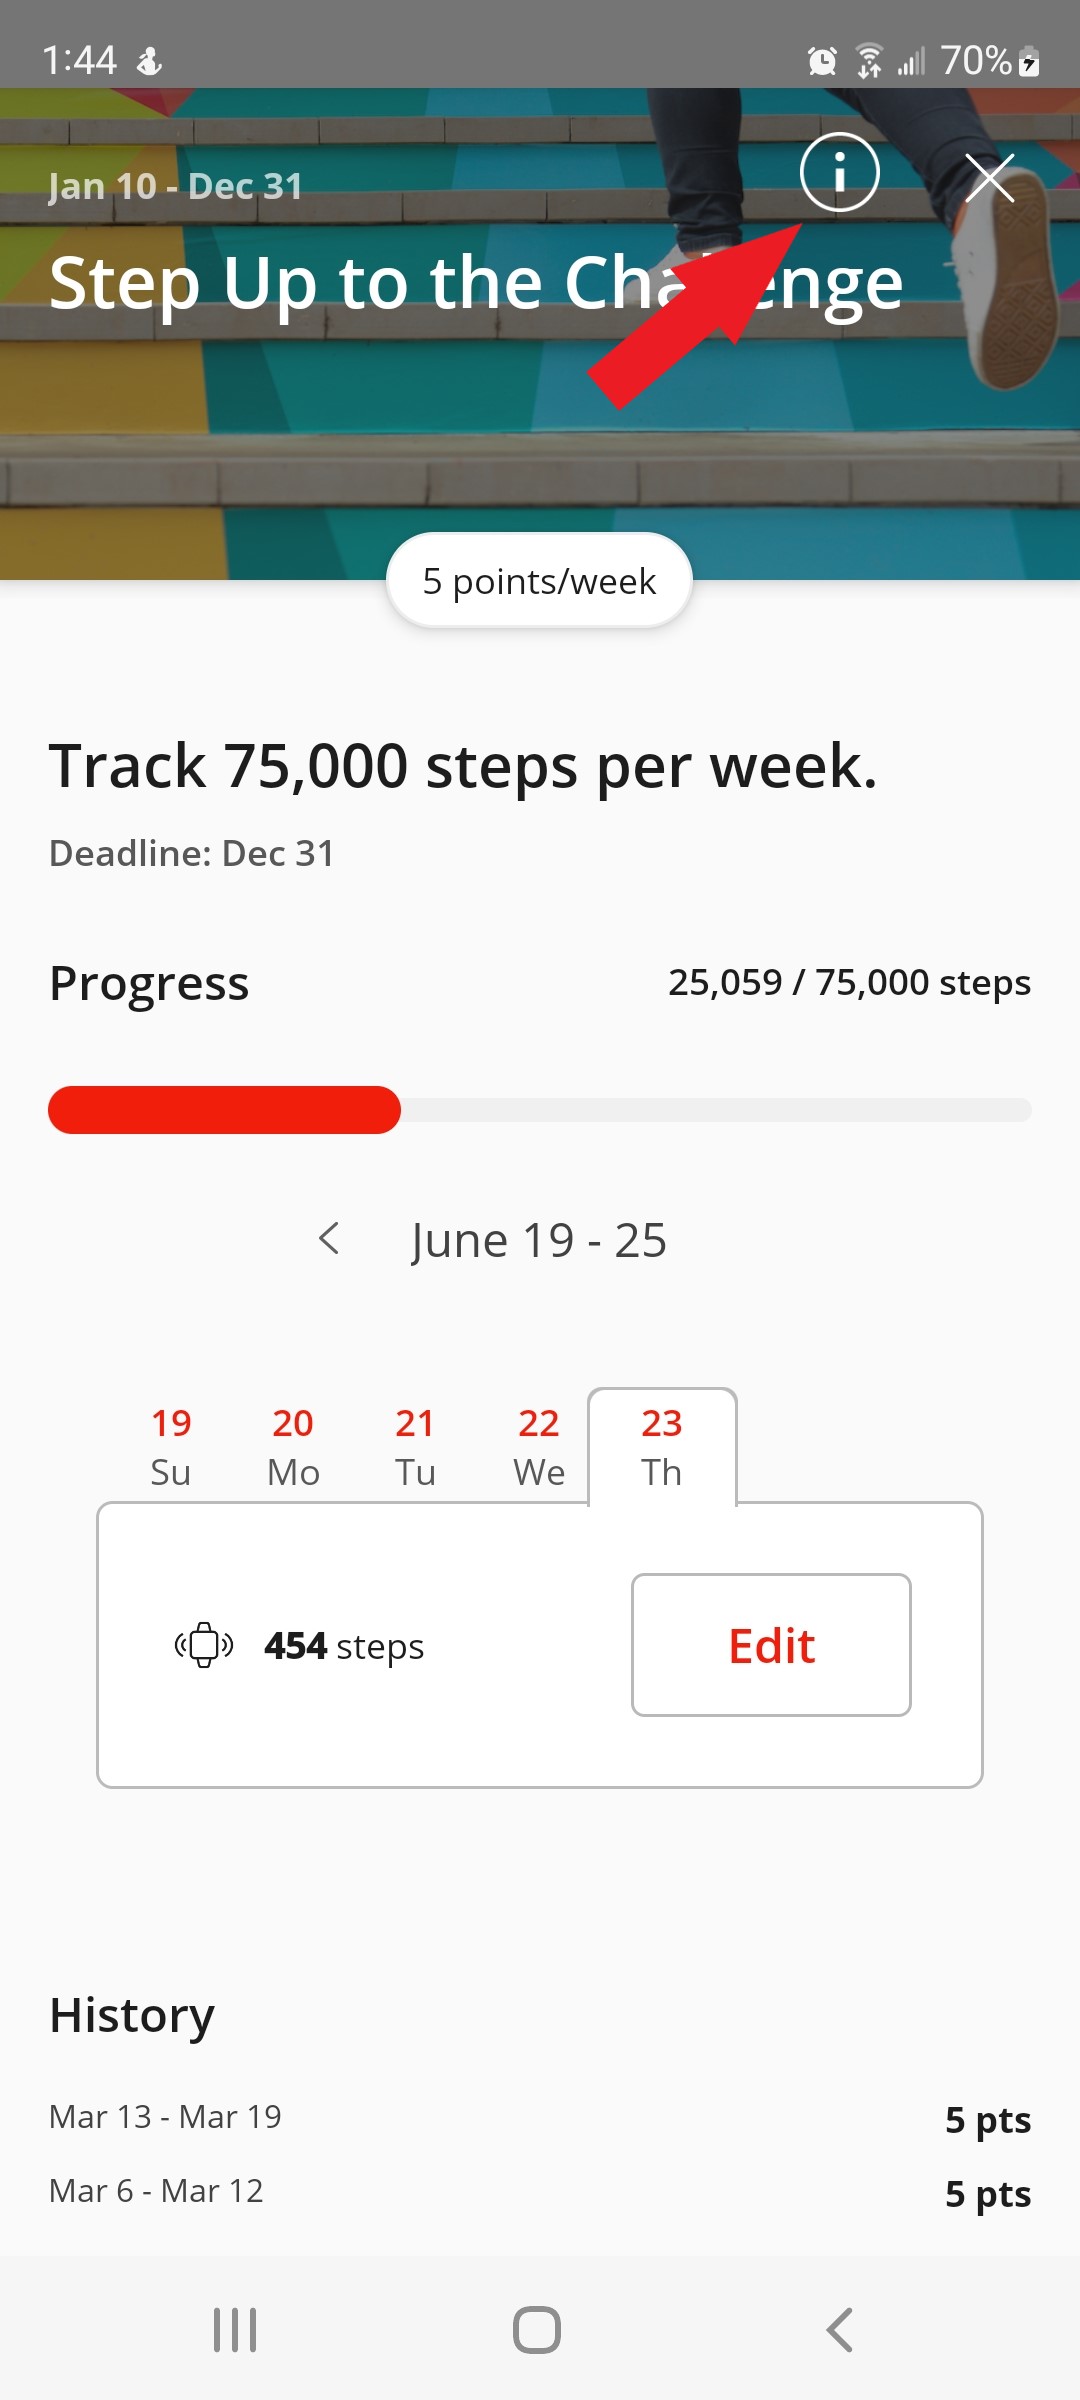Tap the Wi-Fi status icon

click(869, 61)
